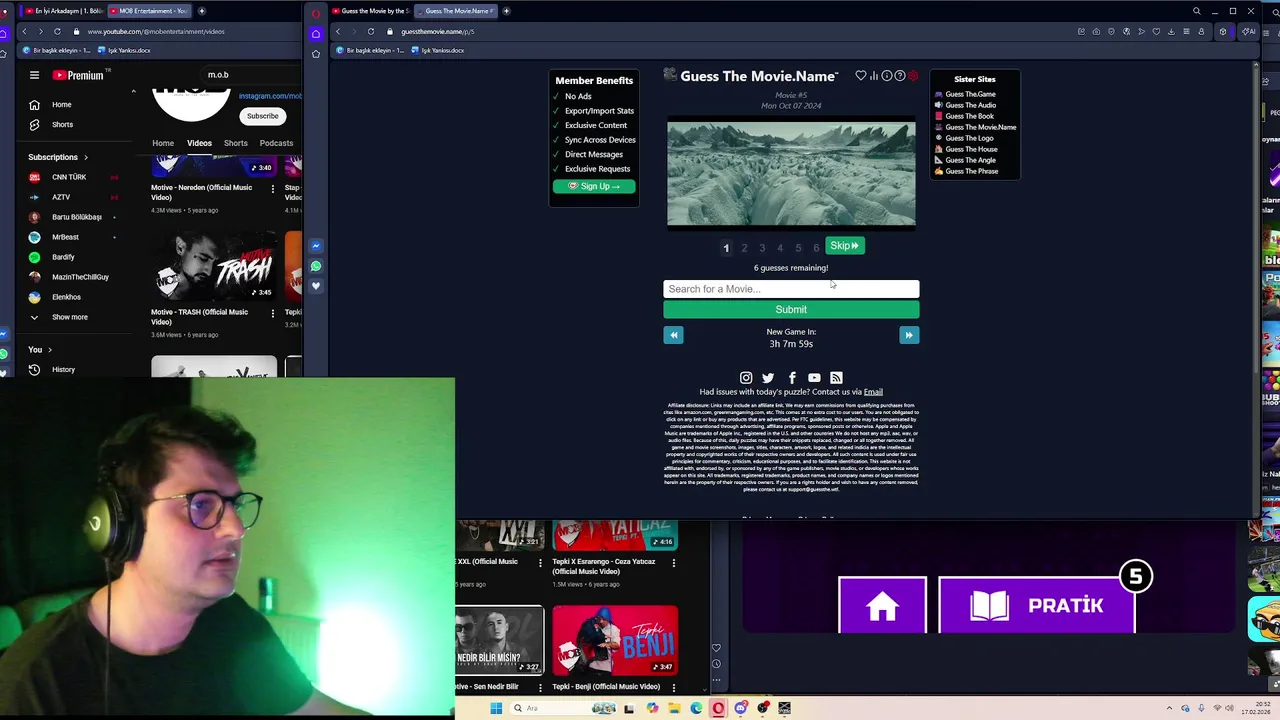Focus the Search for a Movie field
1280x720 pixels.
pos(791,289)
